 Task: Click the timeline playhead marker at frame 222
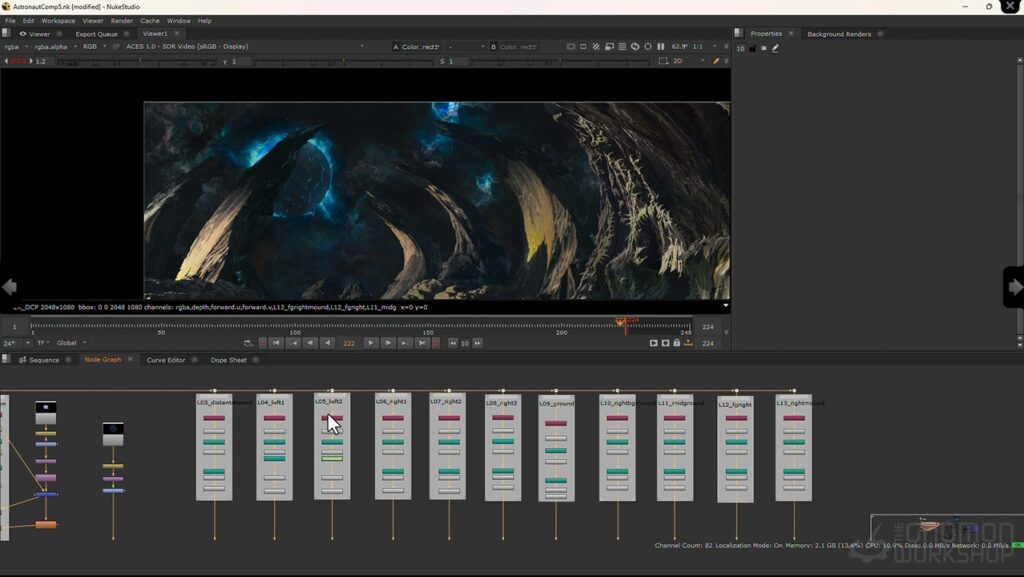click(x=620, y=323)
